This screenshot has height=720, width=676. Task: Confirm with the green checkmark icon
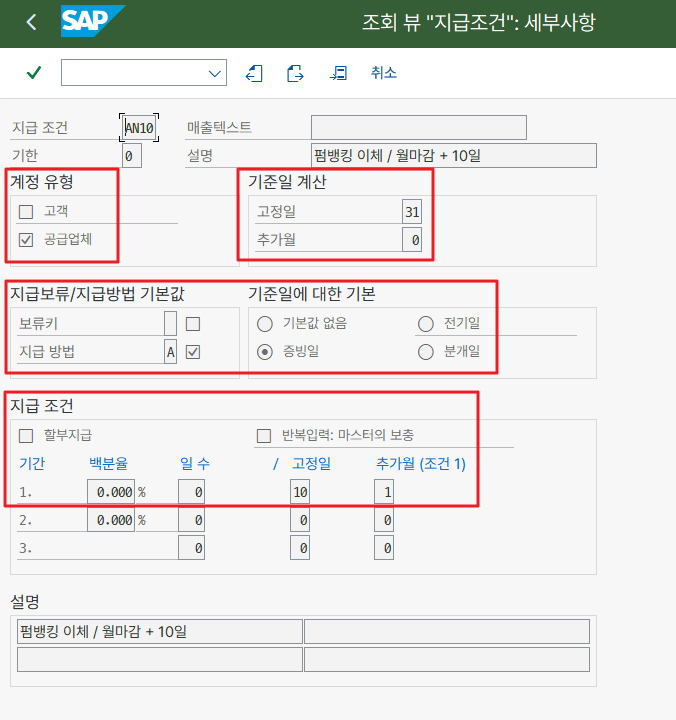(x=34, y=73)
